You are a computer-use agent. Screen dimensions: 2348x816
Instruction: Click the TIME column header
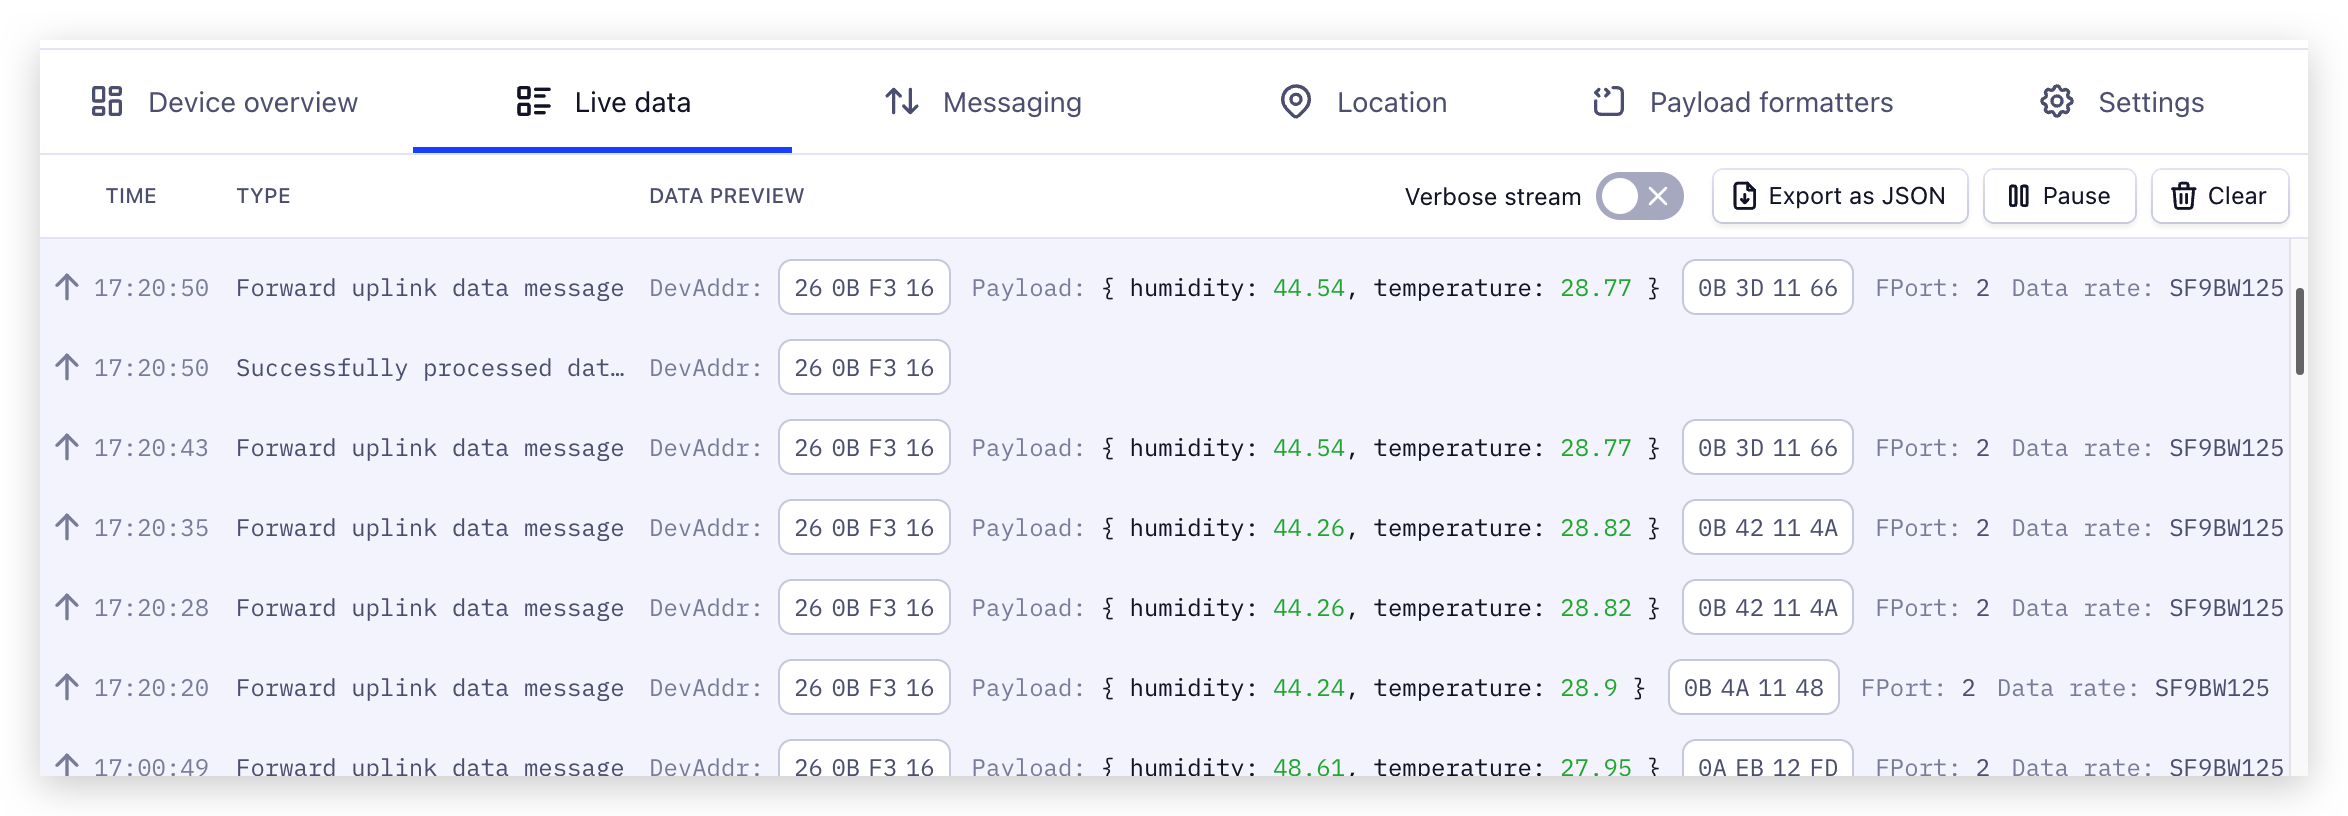(131, 196)
